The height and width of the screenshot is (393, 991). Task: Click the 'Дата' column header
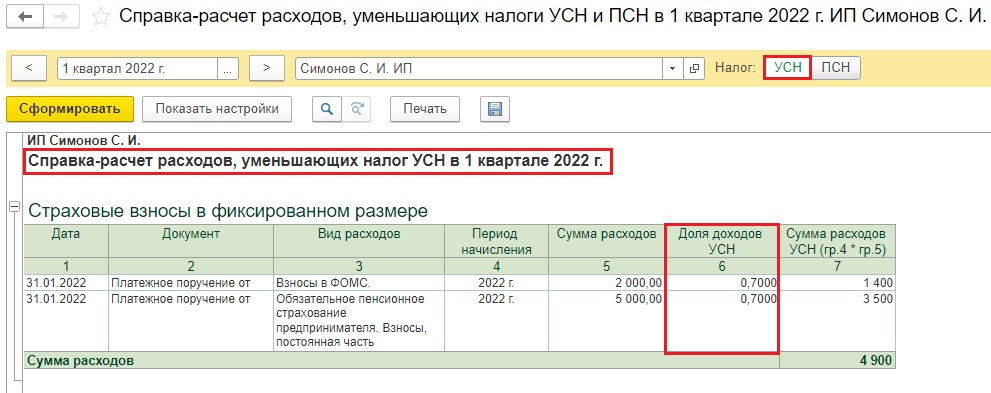pos(66,241)
